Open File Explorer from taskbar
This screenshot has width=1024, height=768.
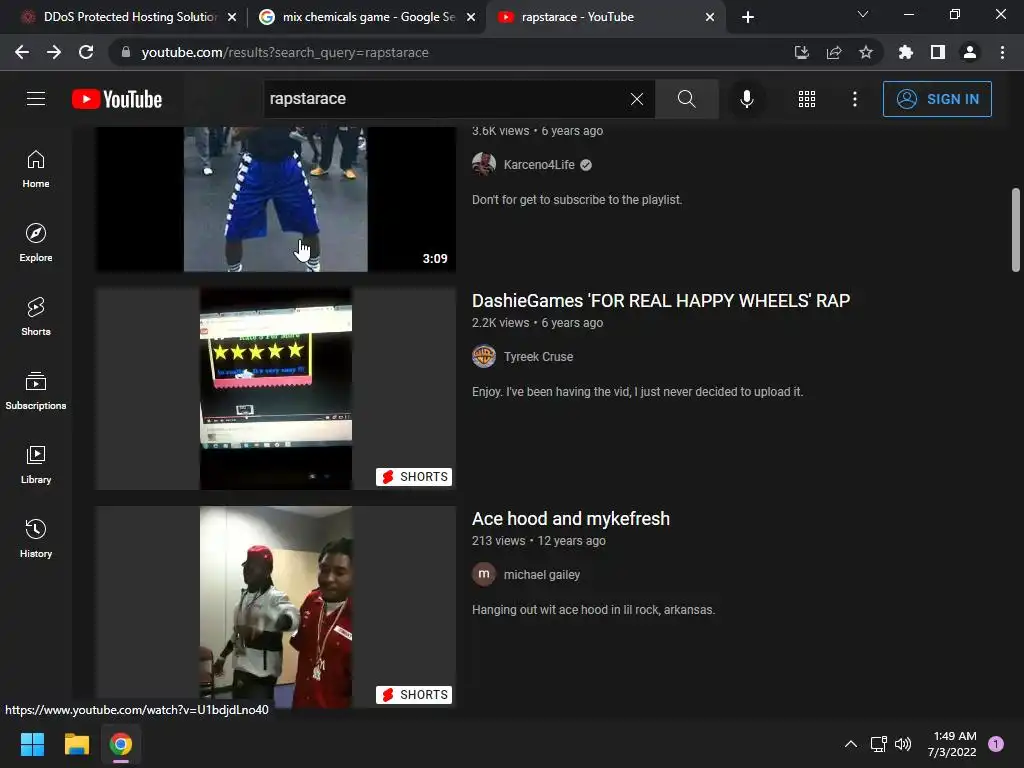tap(76, 744)
